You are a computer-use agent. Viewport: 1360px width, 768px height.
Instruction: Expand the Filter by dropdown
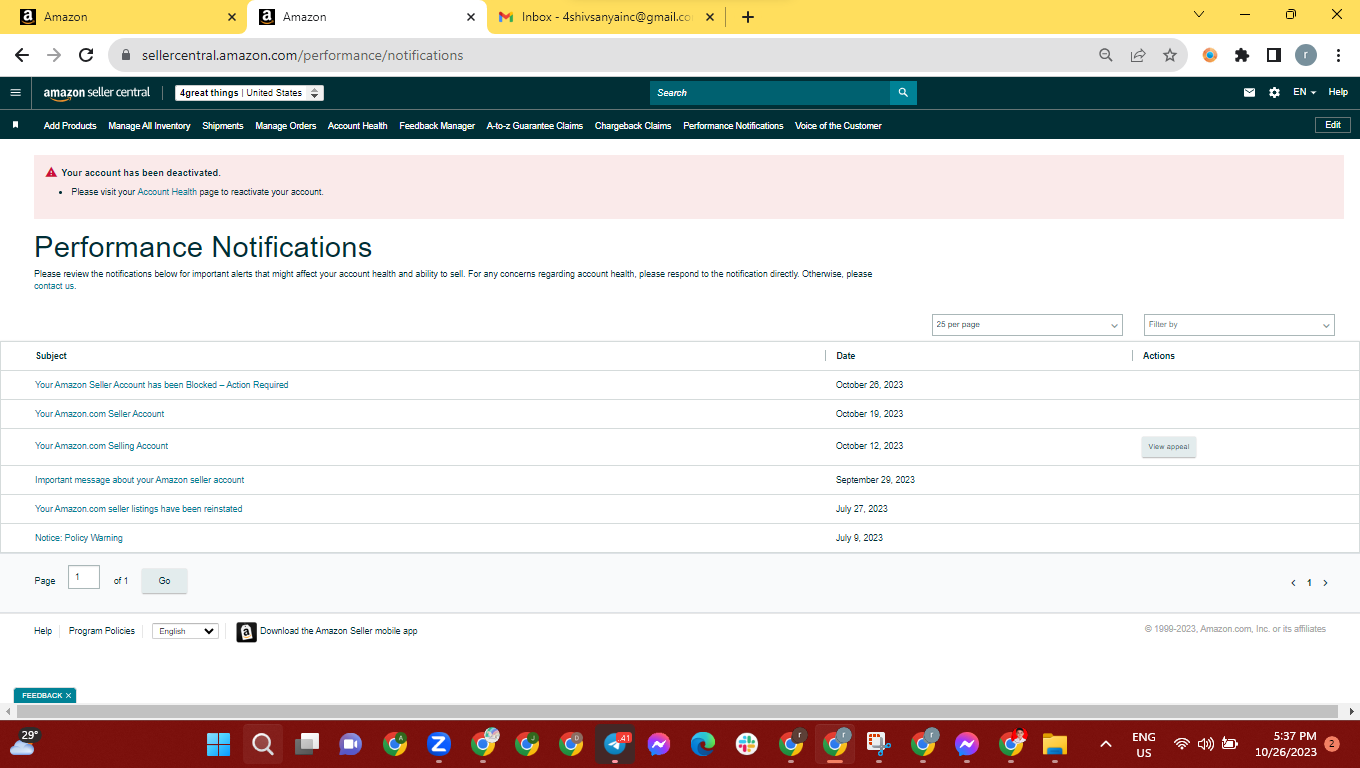[1240, 325]
